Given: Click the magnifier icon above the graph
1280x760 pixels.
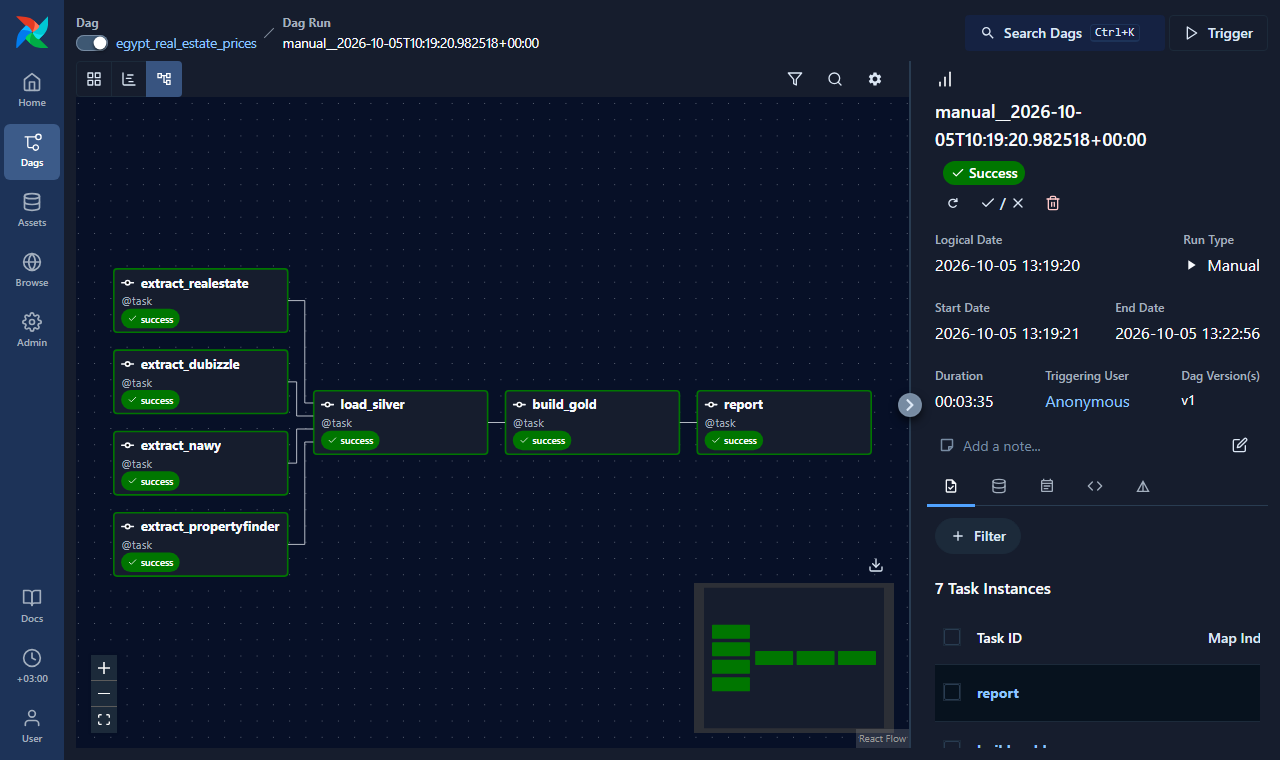Looking at the screenshot, I should 835,79.
